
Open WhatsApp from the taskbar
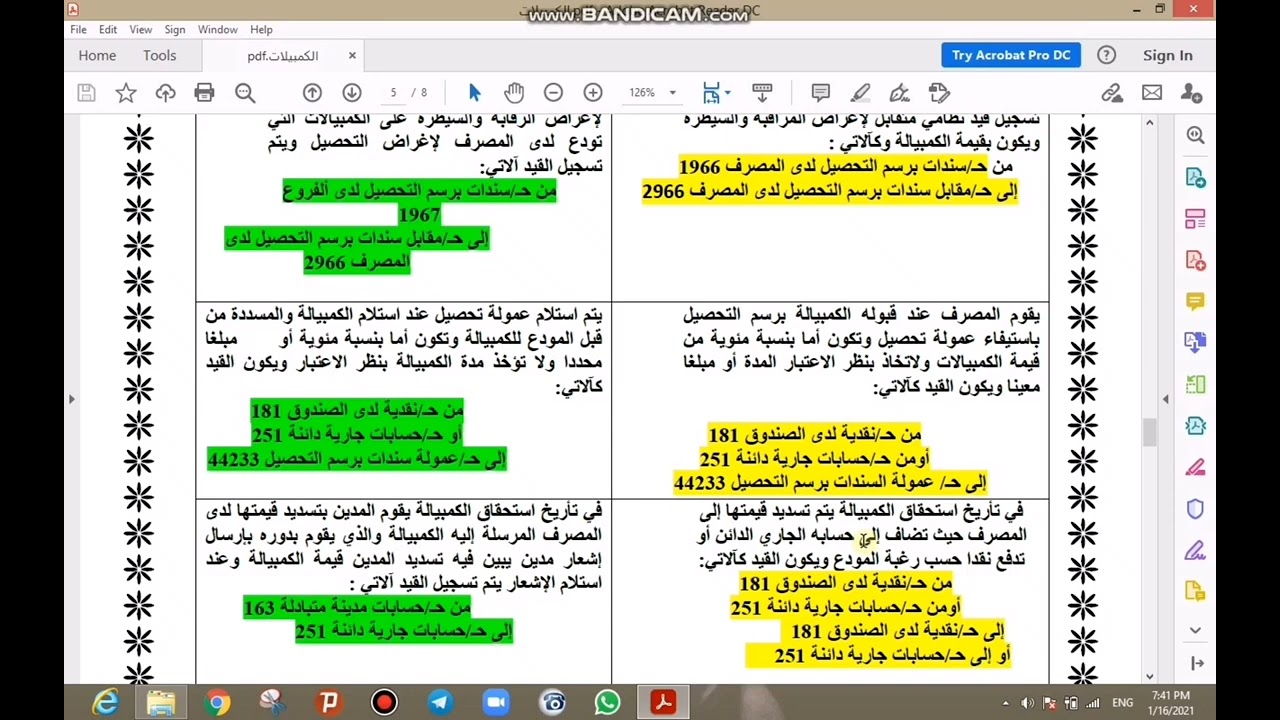tap(607, 703)
